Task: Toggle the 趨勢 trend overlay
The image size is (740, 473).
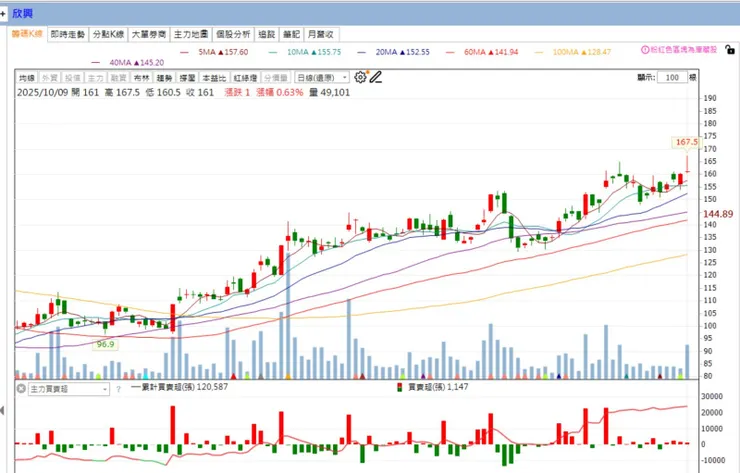Action: click(164, 78)
